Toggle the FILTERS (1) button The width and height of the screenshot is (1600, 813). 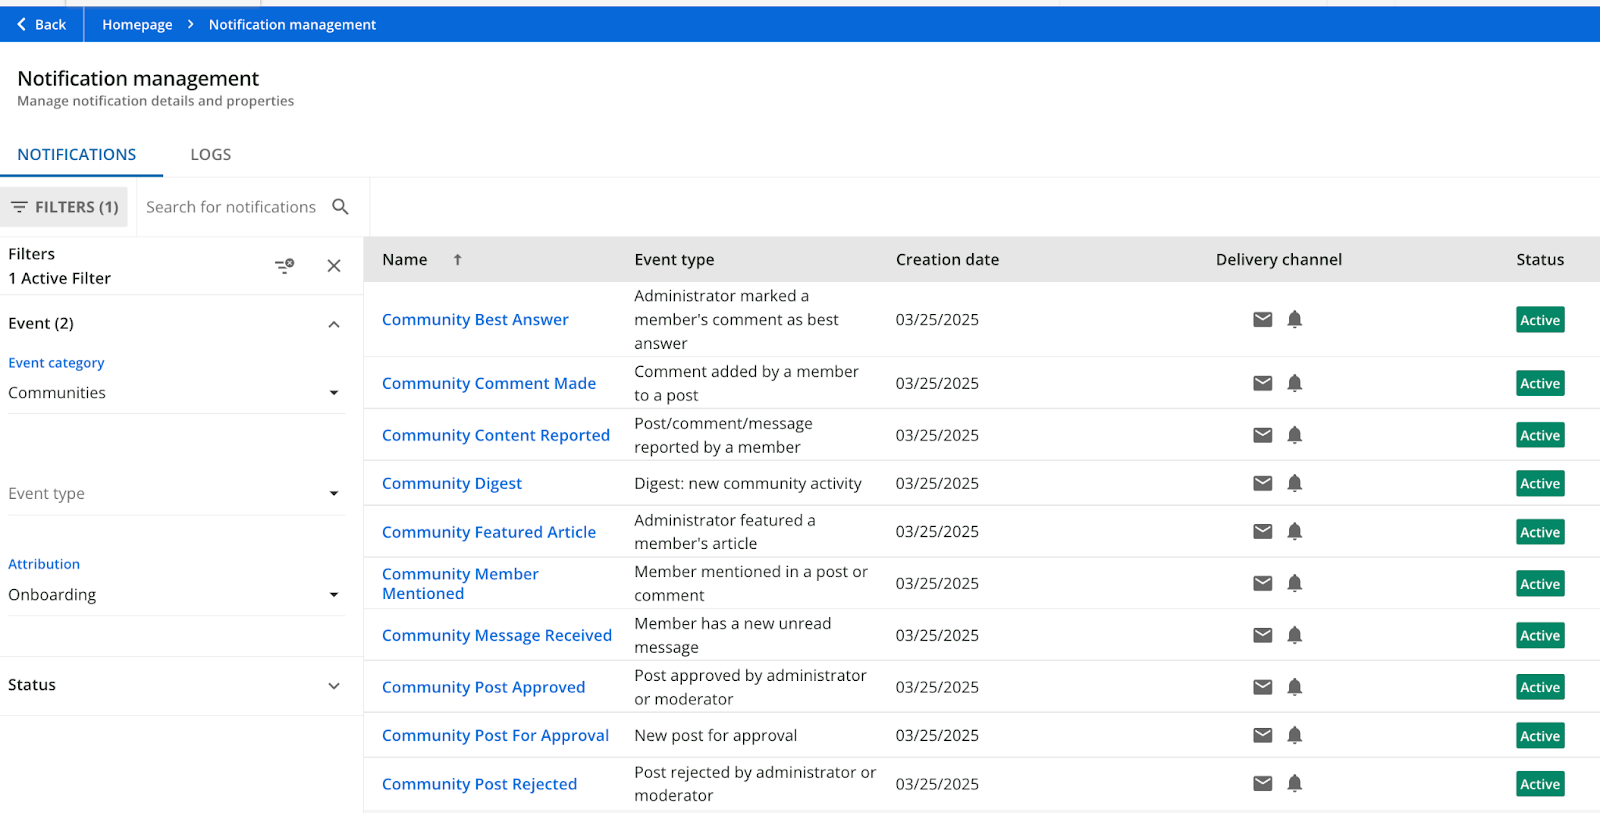[x=65, y=207]
